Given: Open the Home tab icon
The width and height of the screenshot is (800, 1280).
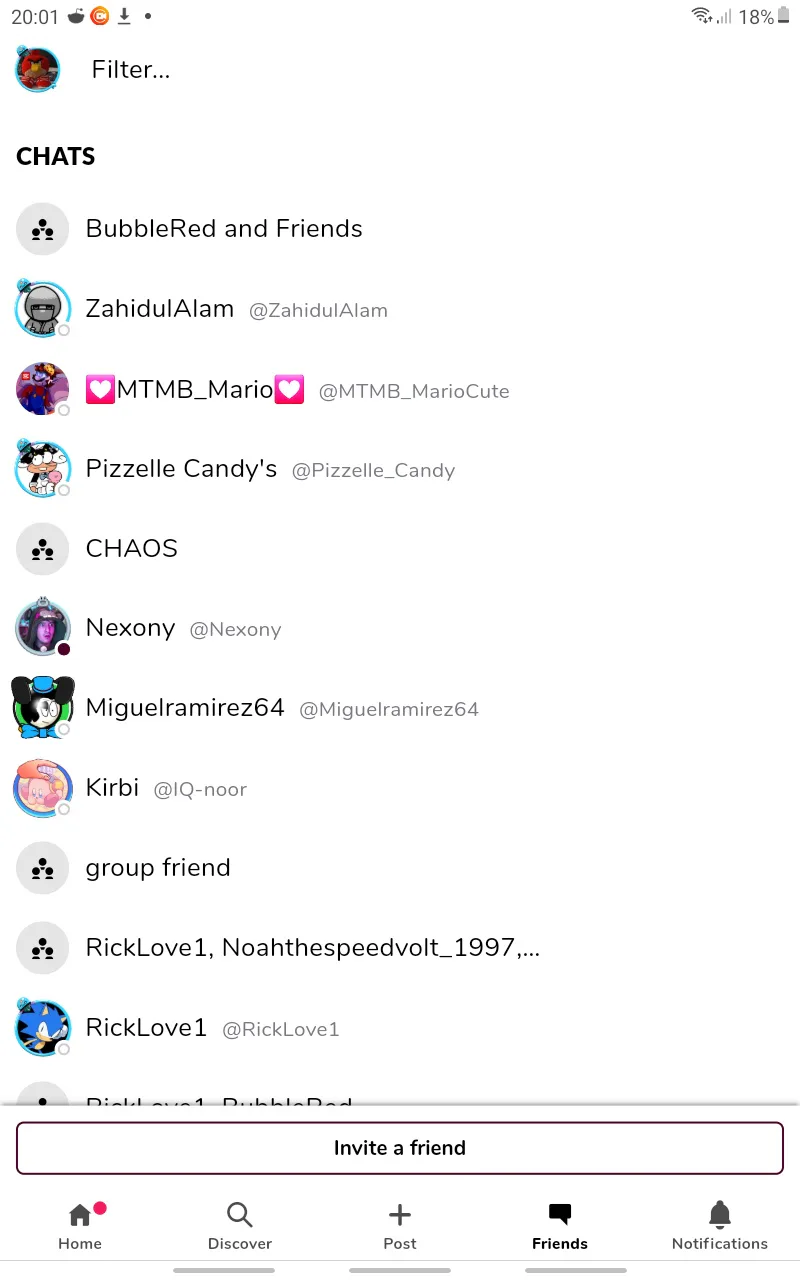Looking at the screenshot, I should click(80, 1216).
